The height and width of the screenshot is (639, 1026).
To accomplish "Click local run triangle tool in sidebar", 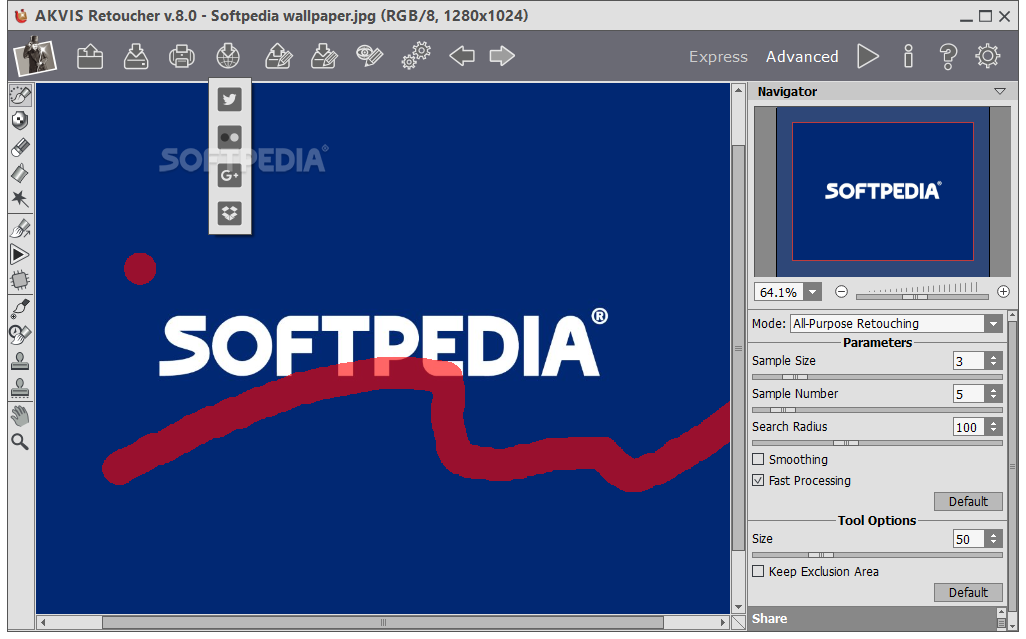I will pos(20,254).
